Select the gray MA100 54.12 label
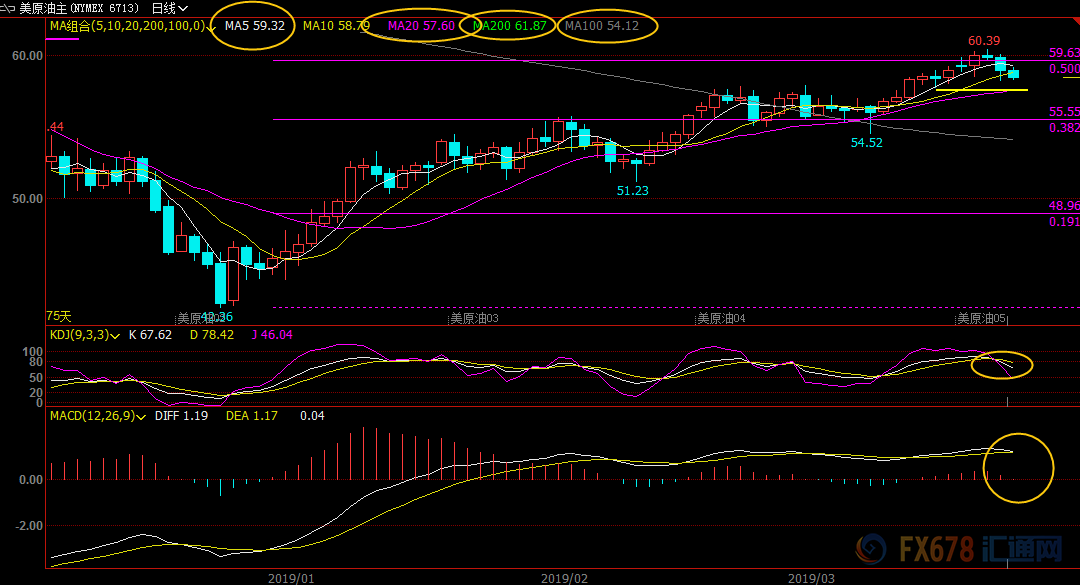 point(601,26)
